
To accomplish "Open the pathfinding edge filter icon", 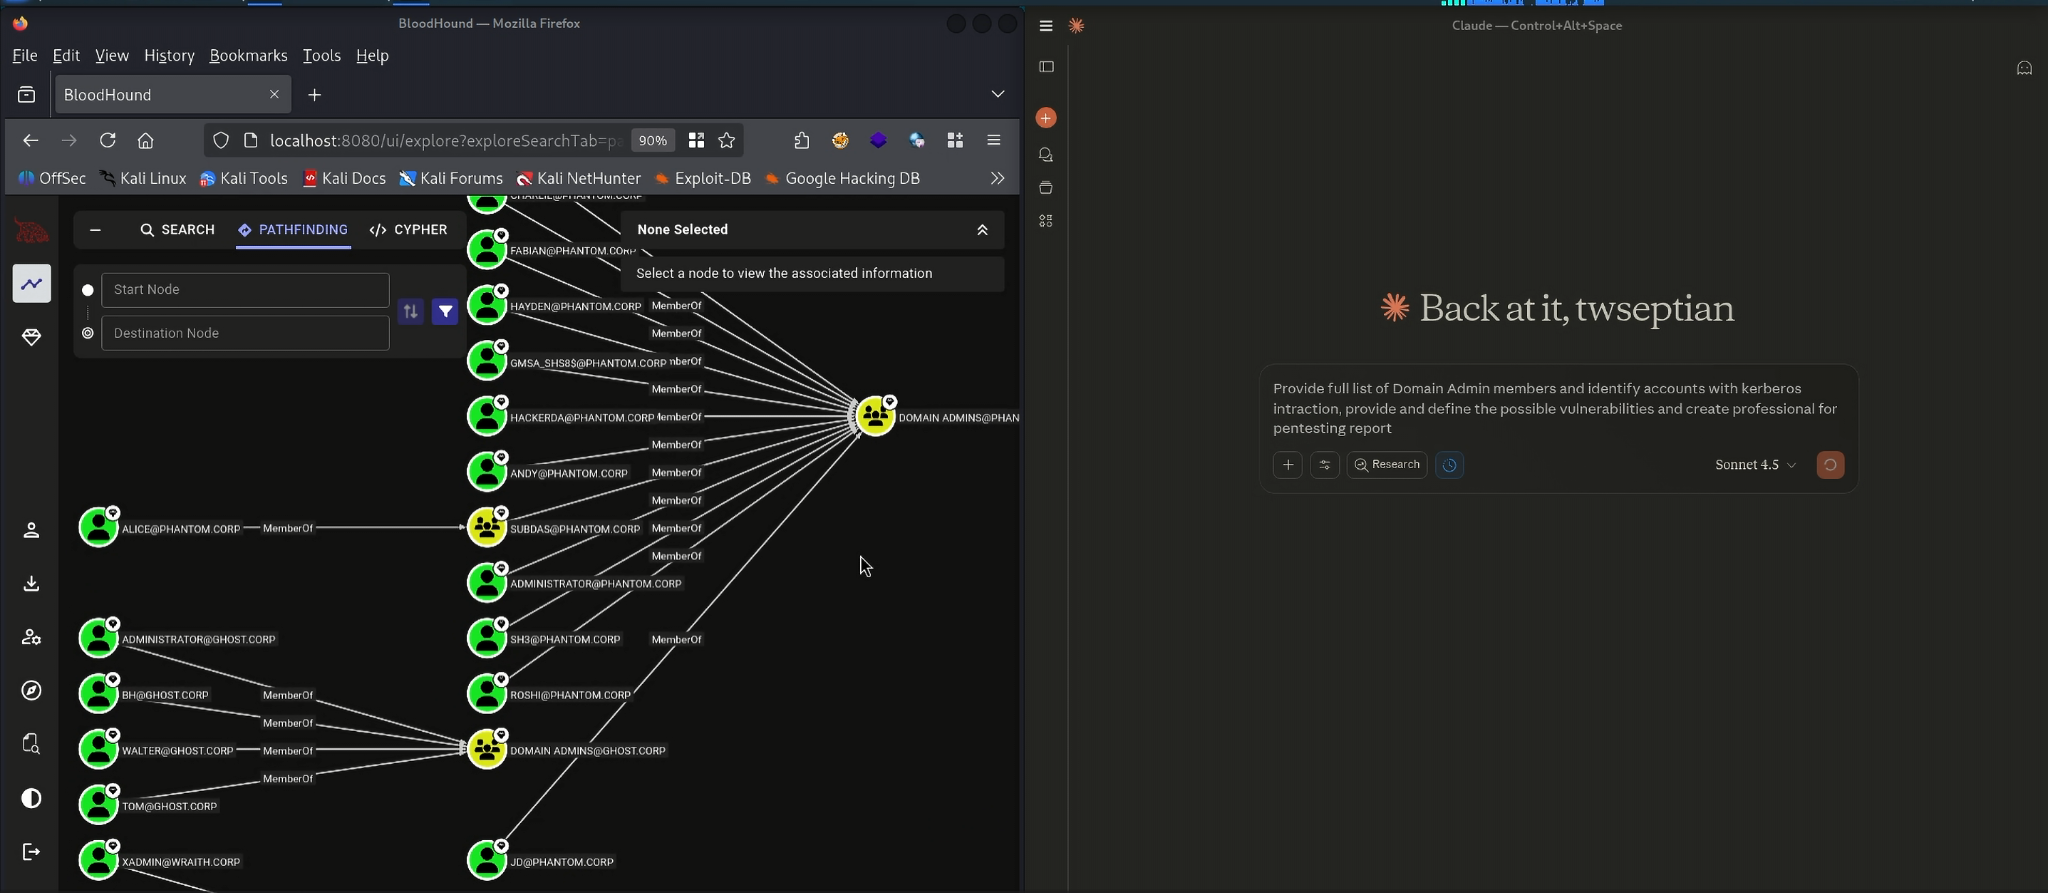I will point(446,312).
